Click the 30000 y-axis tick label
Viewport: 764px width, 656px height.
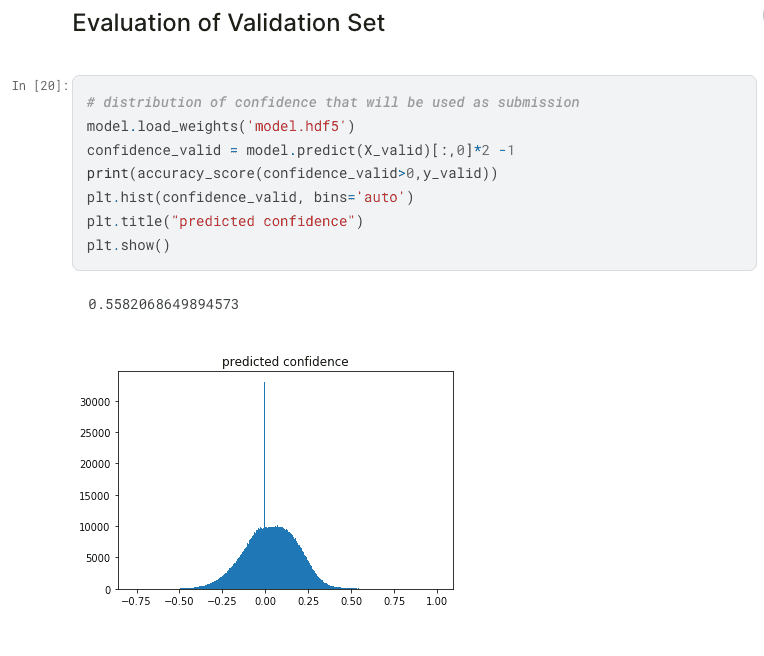pyautogui.click(x=95, y=402)
